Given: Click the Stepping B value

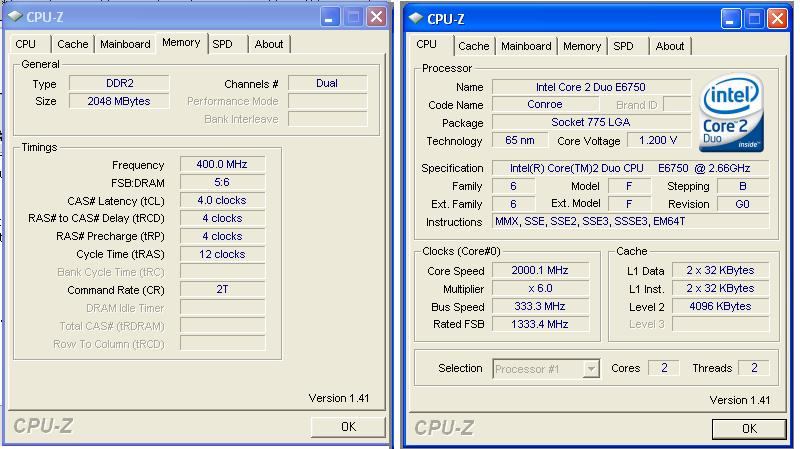Looking at the screenshot, I should click(x=743, y=186).
